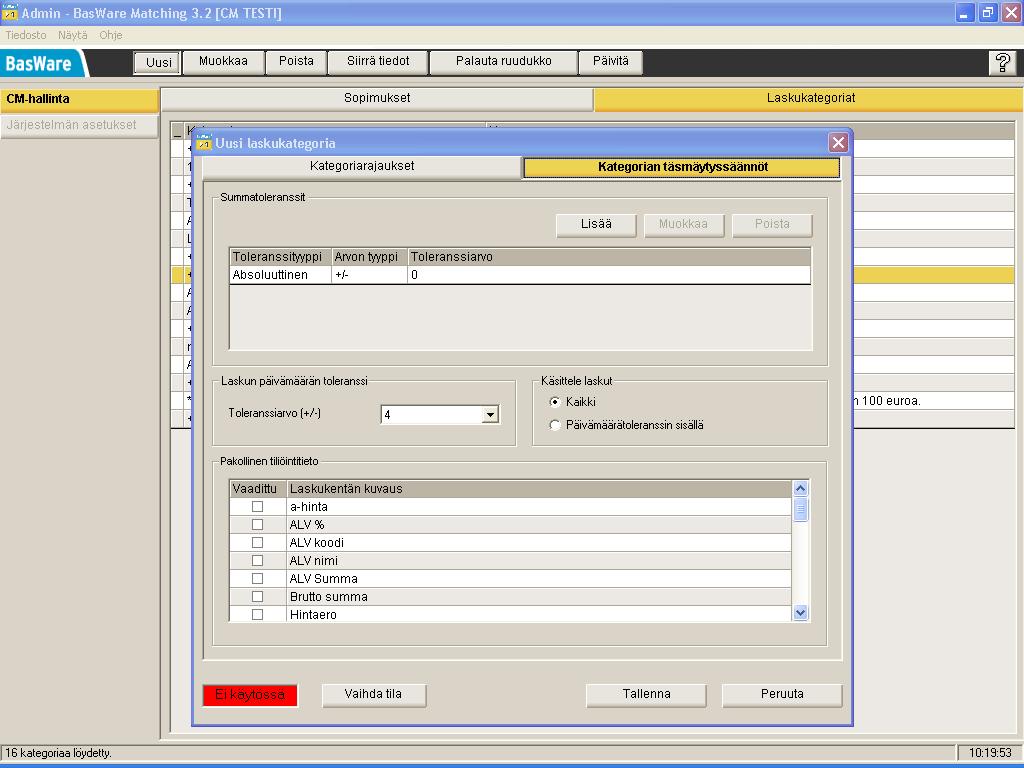Click the dialog title icon beside Uusi laskukategoria
The height and width of the screenshot is (768, 1024).
[x=204, y=142]
